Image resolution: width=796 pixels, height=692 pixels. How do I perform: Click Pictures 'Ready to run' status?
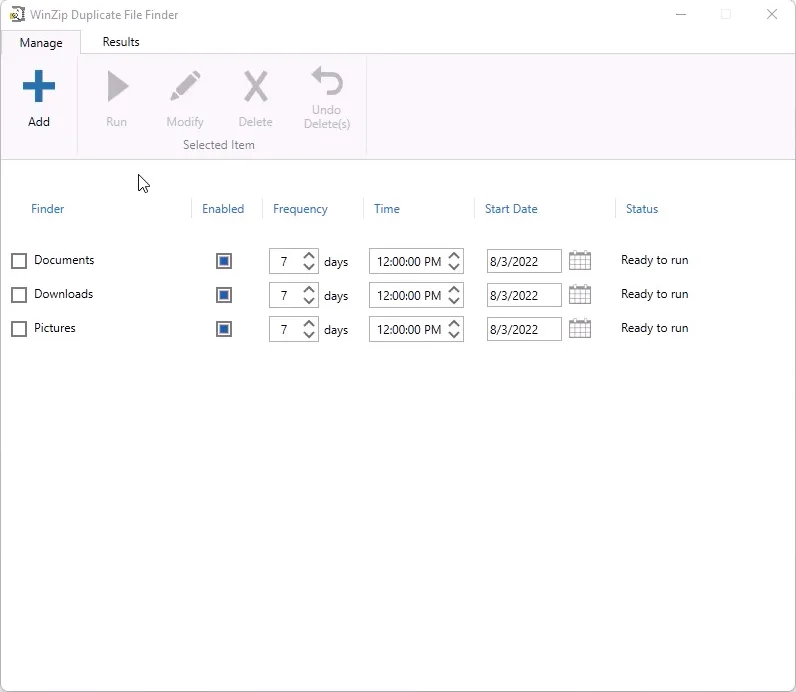tap(654, 328)
